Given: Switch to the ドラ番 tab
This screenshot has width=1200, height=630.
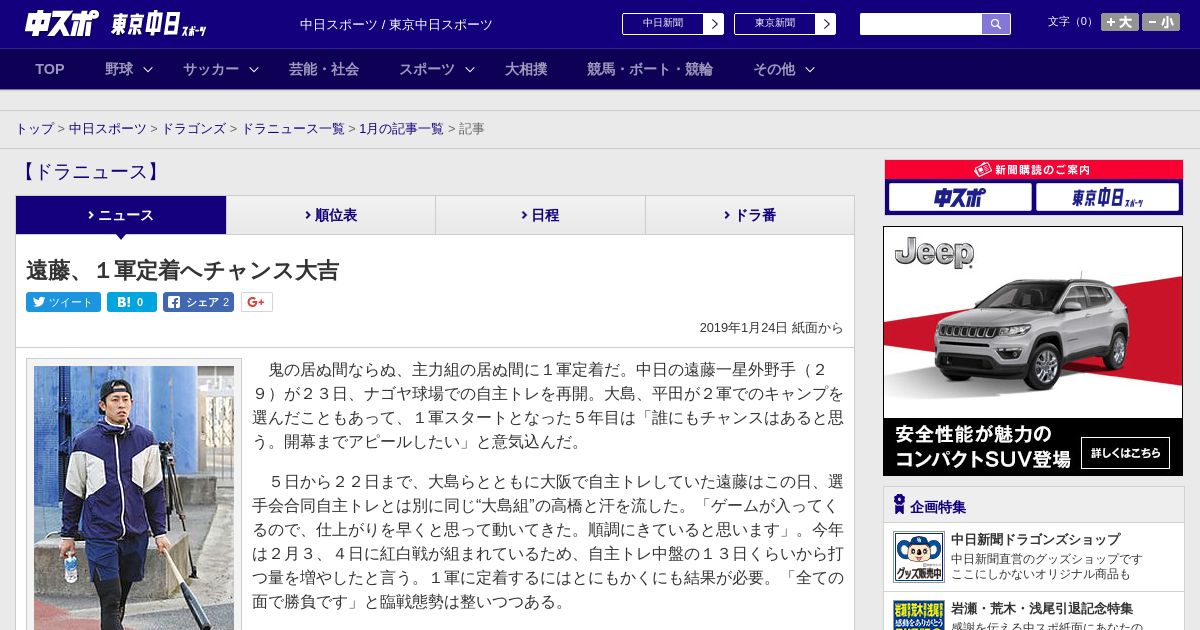Looking at the screenshot, I should [750, 215].
